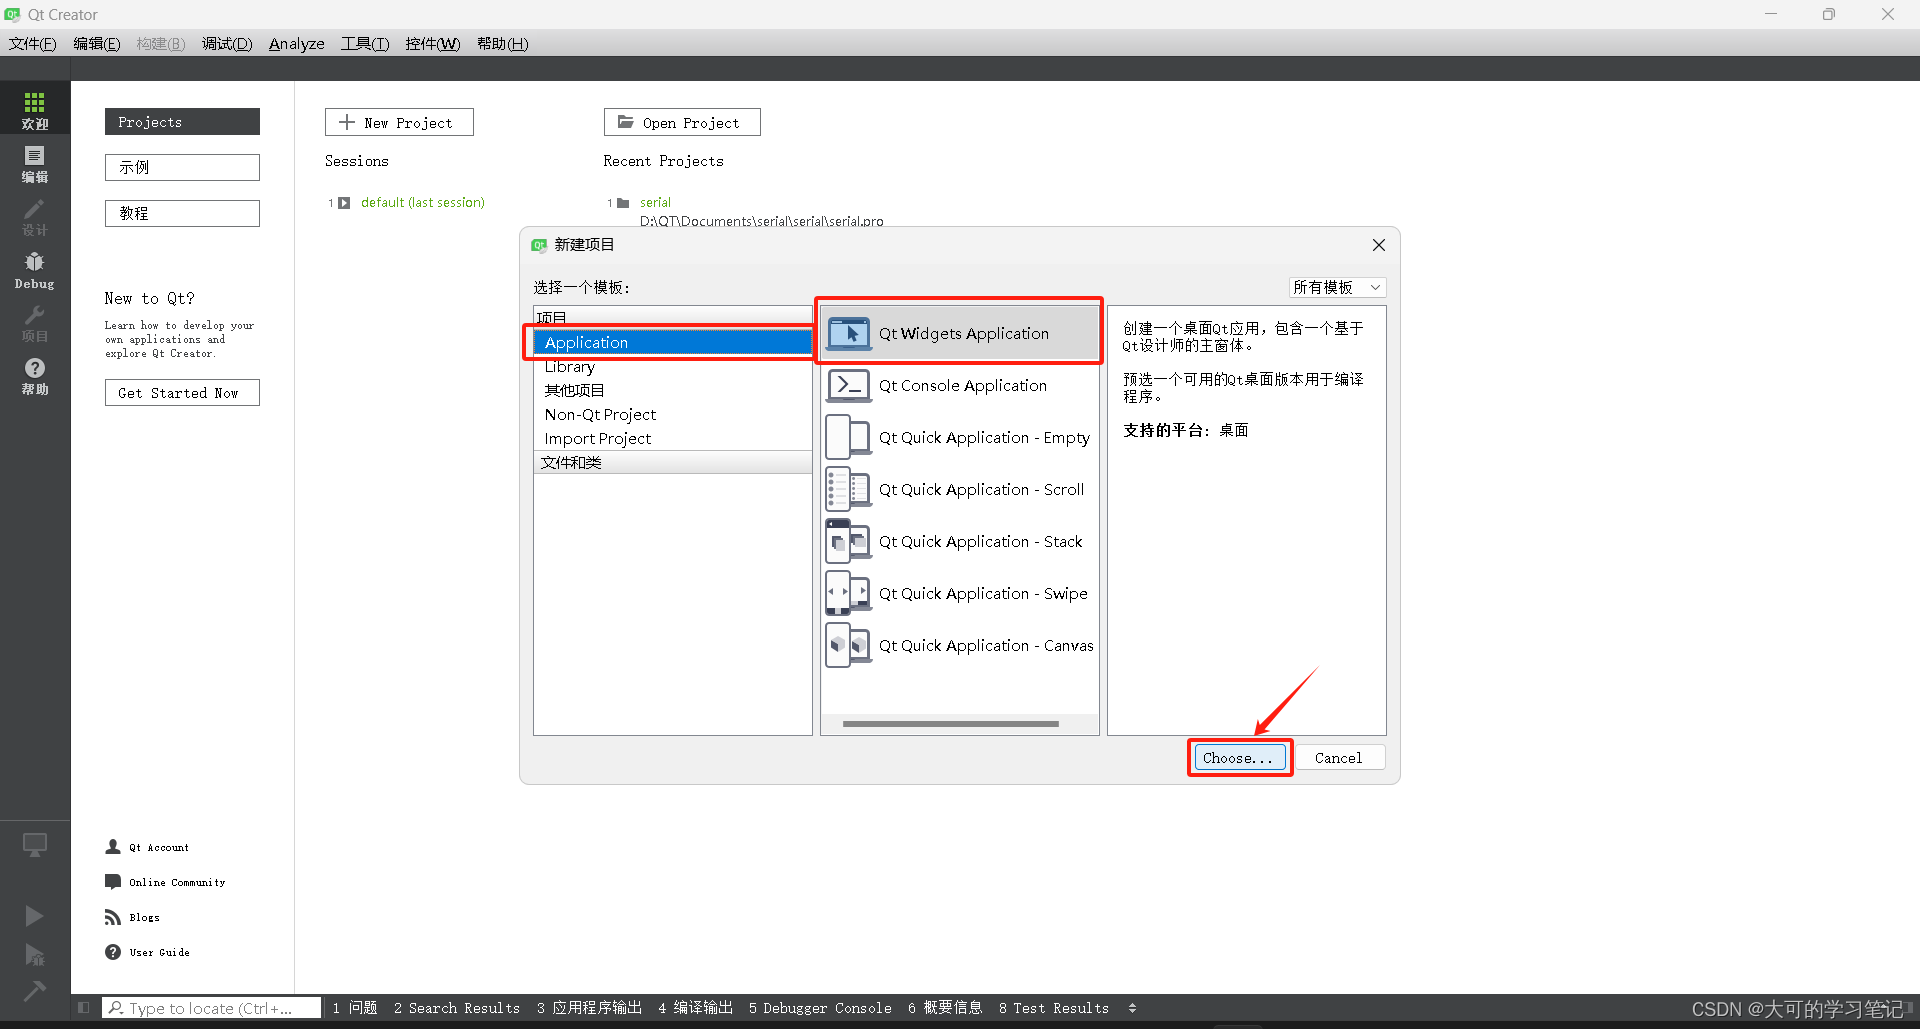This screenshot has width=1920, height=1029.
Task: Select Qt Quick Application - Empty icon
Action: tap(849, 437)
